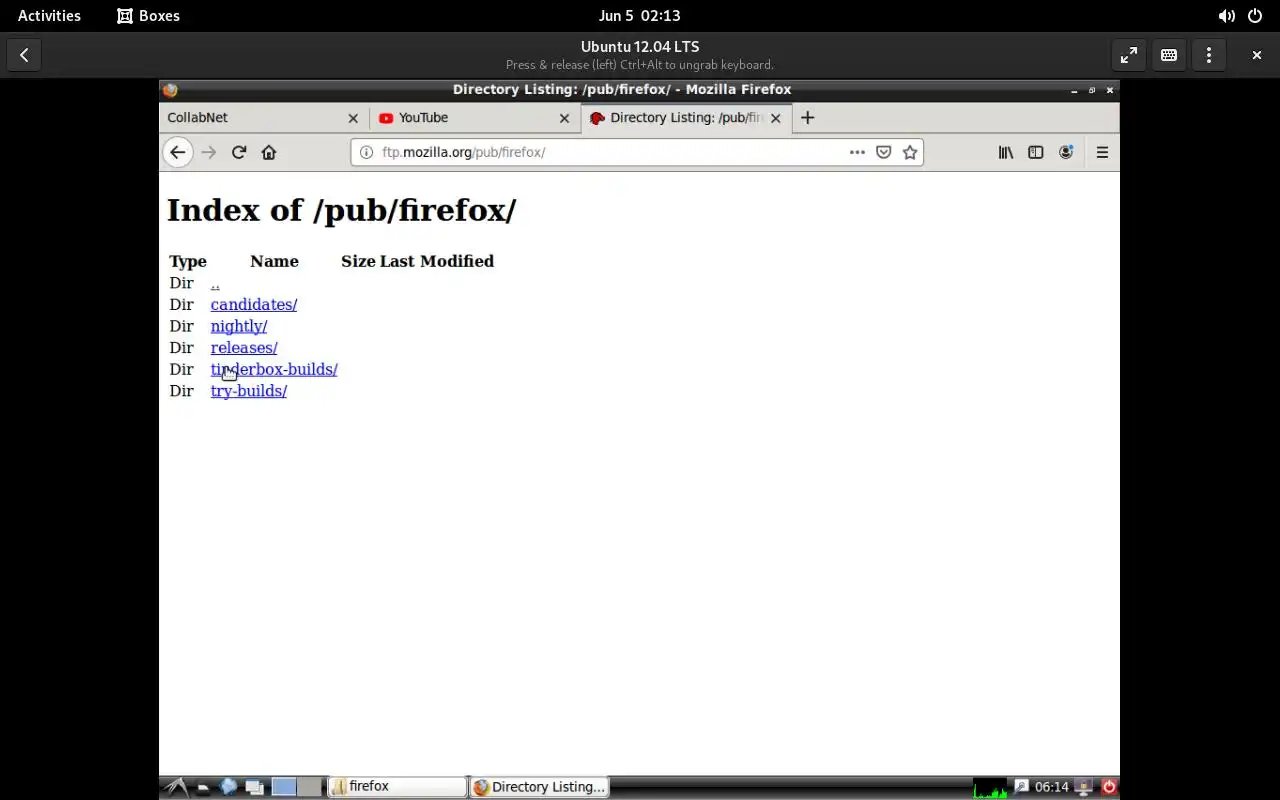Open the tinderbox-builds/ directory
Screen dimensions: 1280x800
tap(273, 369)
